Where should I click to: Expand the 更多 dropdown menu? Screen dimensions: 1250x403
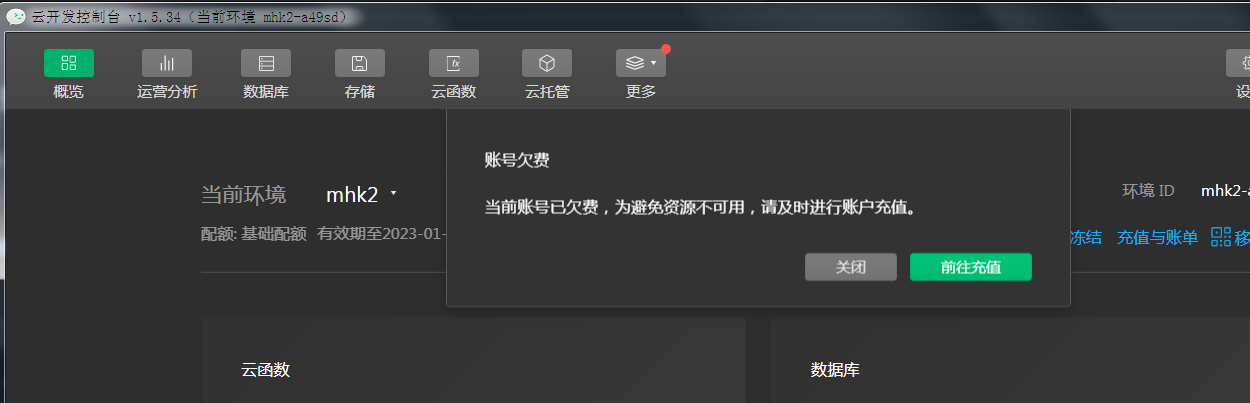(x=641, y=63)
